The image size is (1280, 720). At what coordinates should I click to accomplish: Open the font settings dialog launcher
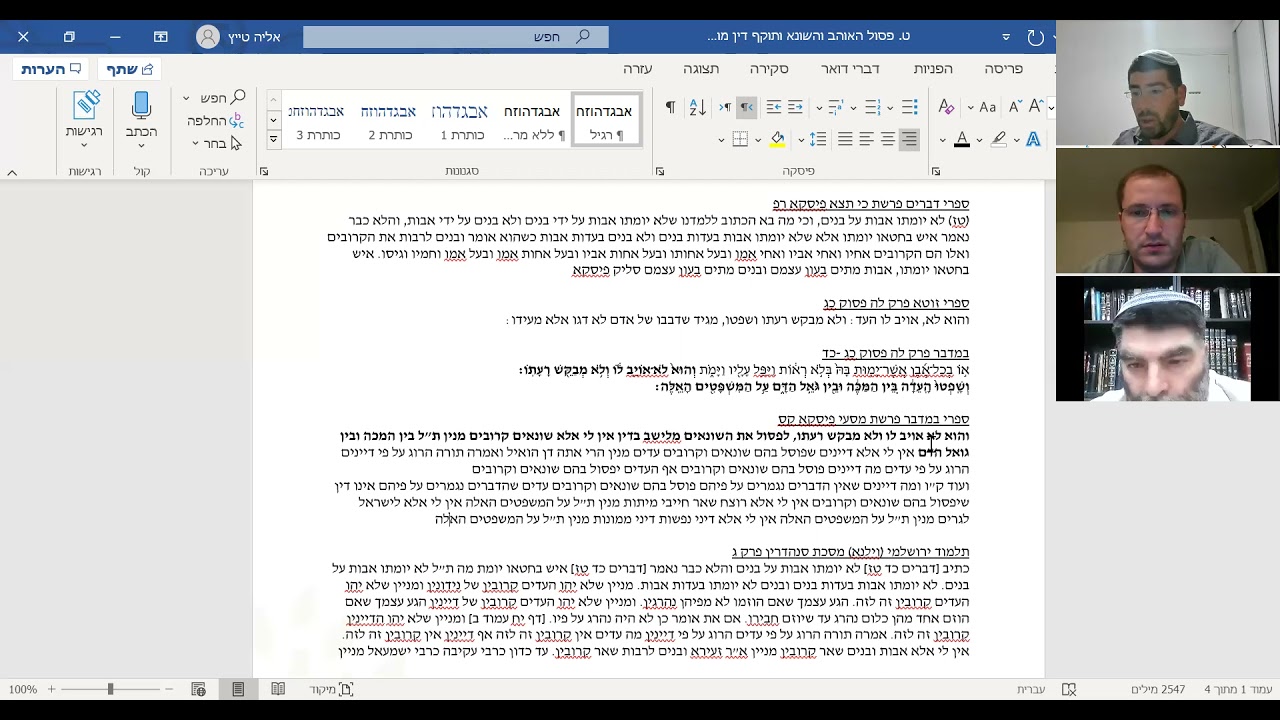[936, 172]
